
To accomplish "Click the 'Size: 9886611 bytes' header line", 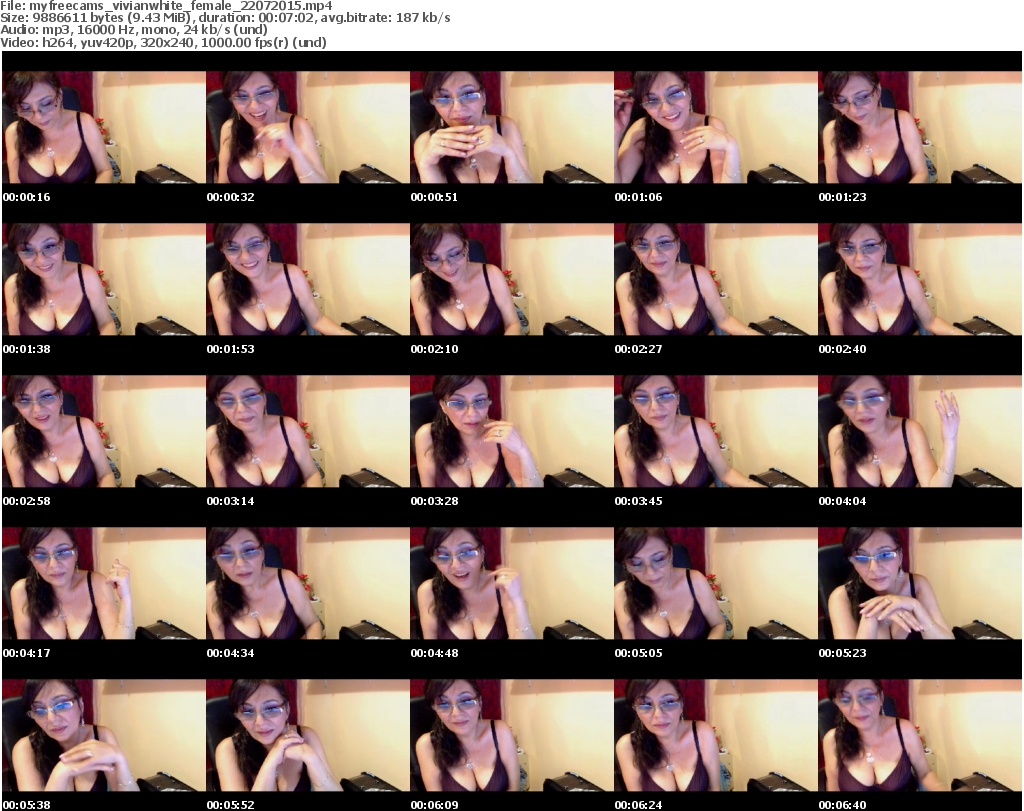I will point(225,18).
